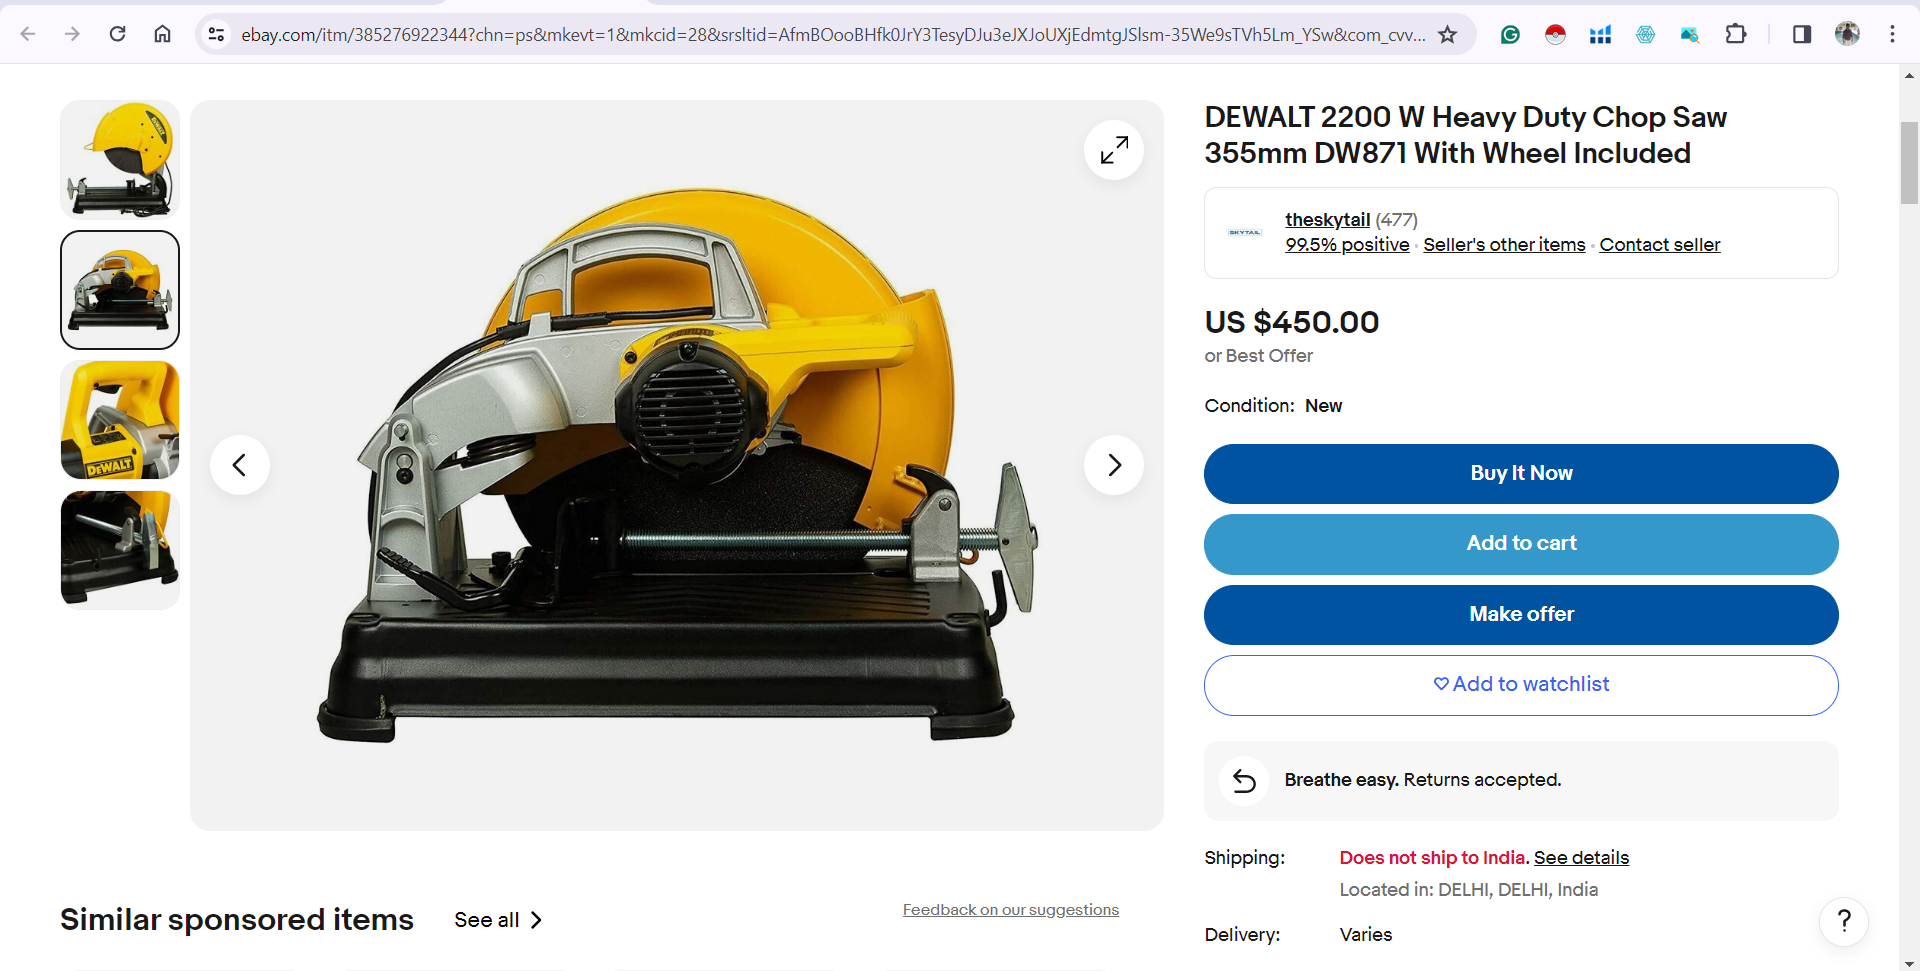Screen dimensions: 1920x971
Task: Click the 'or Best Offer' text
Action: pos(1259,356)
